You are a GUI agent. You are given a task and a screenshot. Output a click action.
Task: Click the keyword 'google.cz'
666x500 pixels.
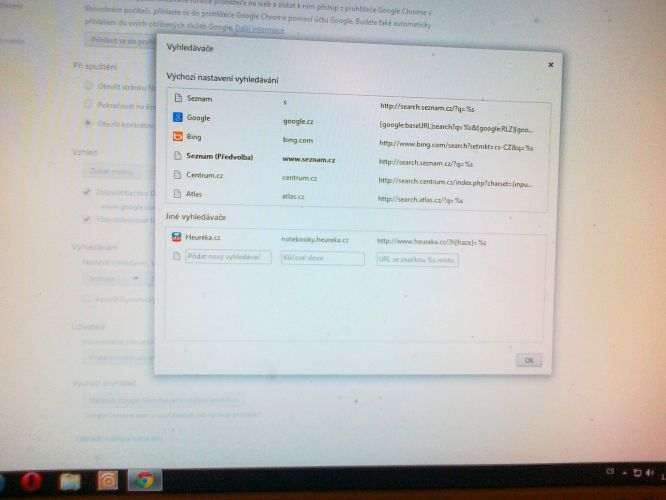click(298, 121)
